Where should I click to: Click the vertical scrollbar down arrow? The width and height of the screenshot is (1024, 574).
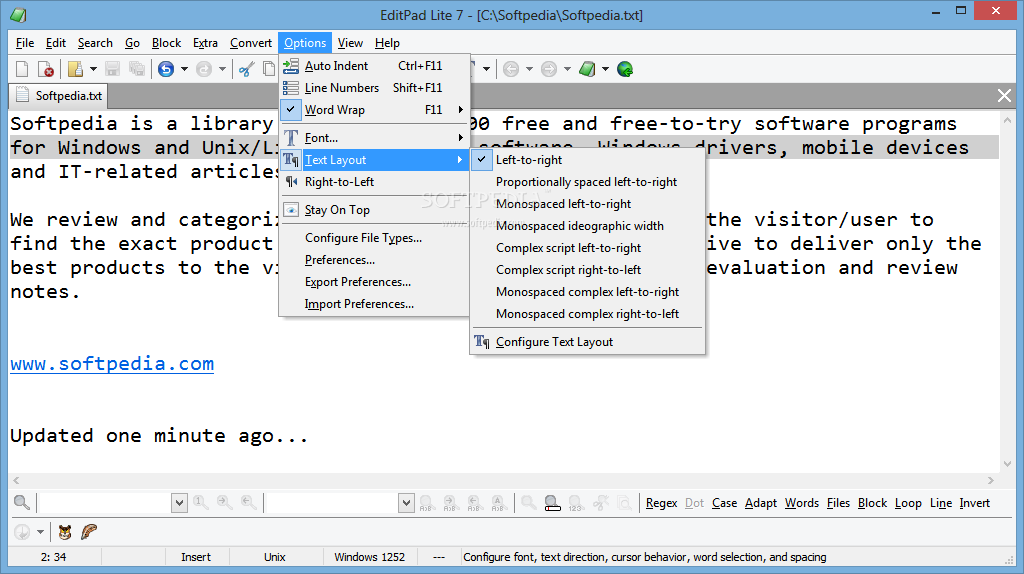(1006, 464)
